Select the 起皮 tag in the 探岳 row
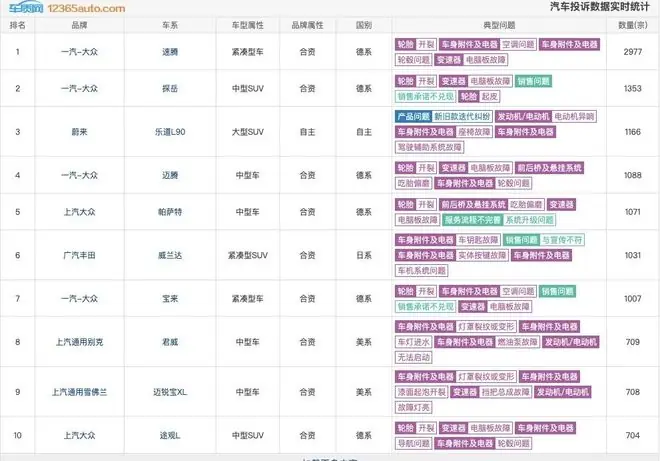 (x=490, y=96)
